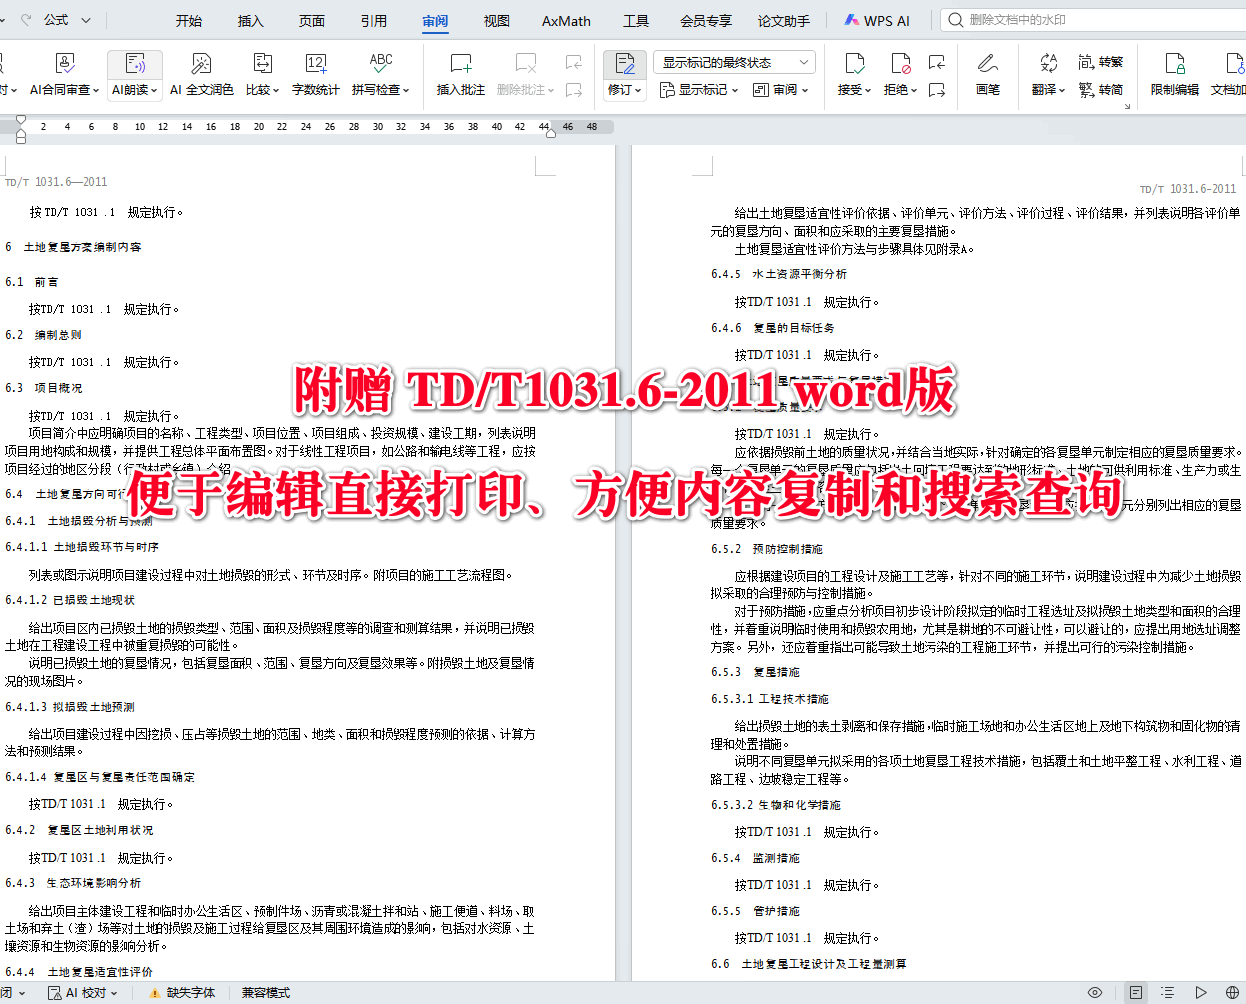Click the redo arrow in quick access bar
1246x1004 pixels.
tap(26, 19)
